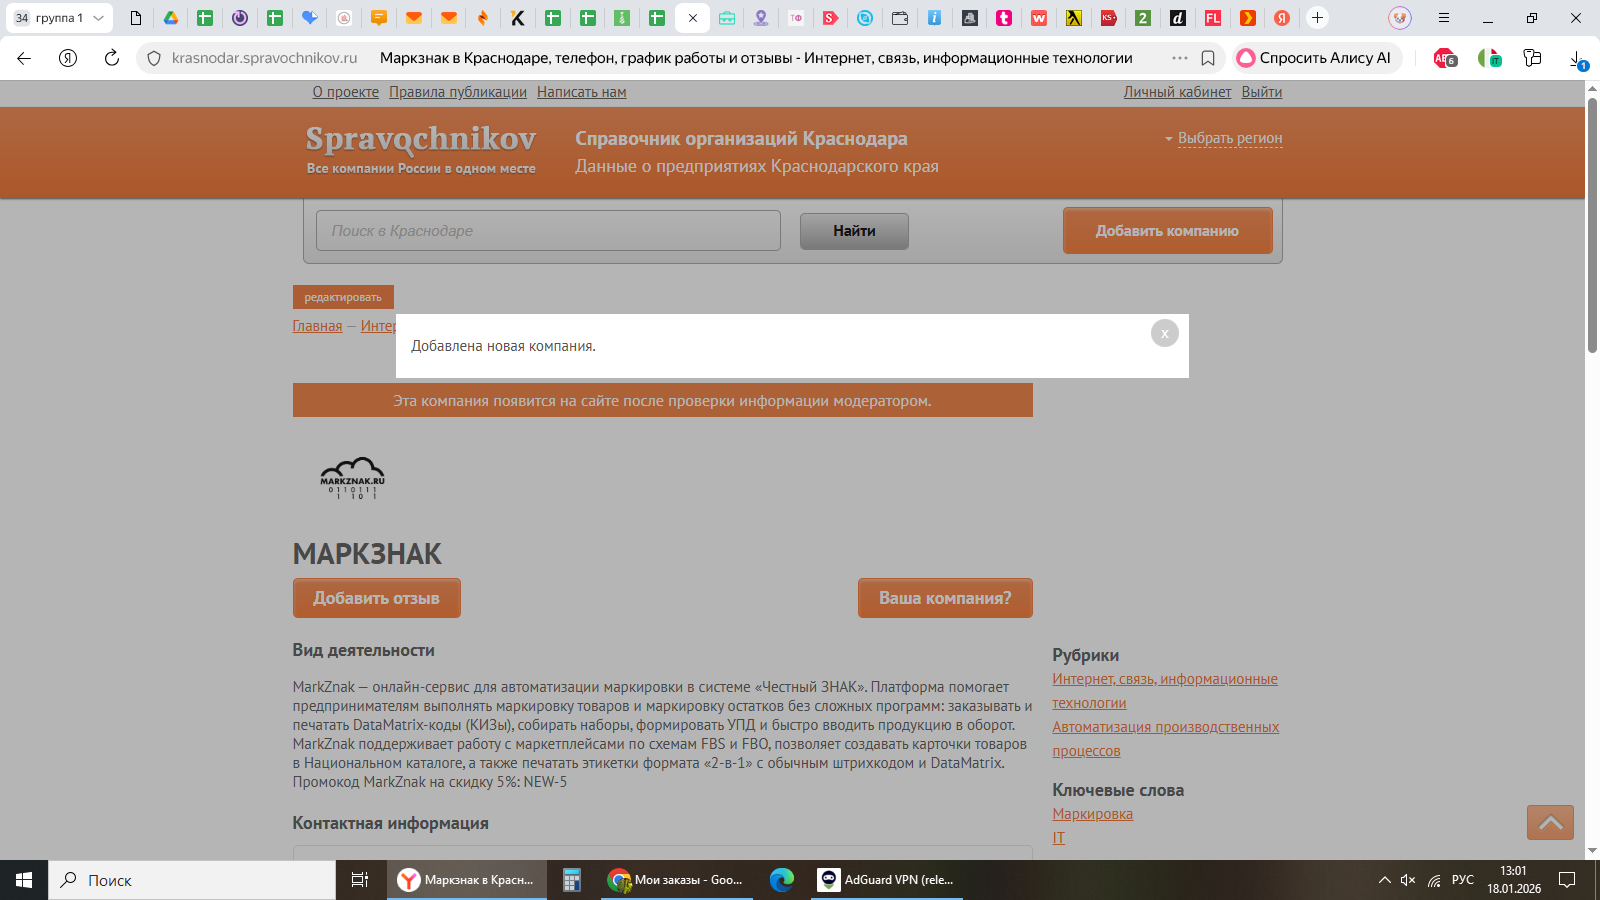The image size is (1600, 900).
Task: Go to the 'Главная' breadcrumb
Action: [x=317, y=326]
